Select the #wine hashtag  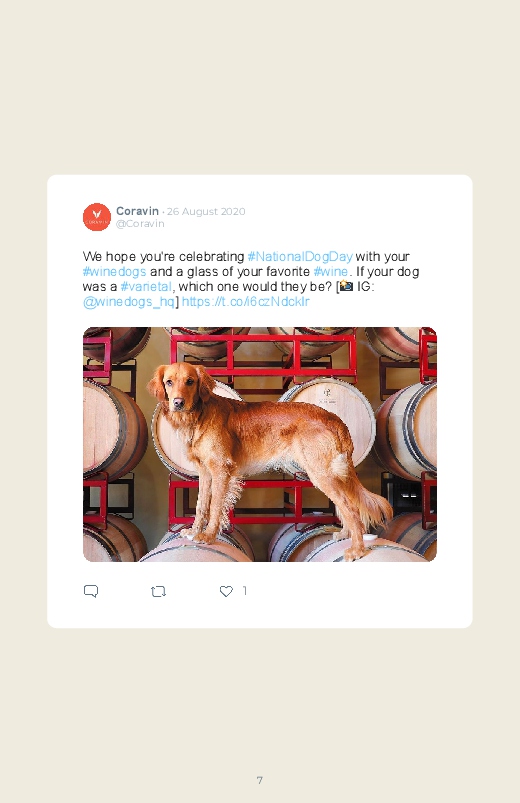tap(330, 271)
